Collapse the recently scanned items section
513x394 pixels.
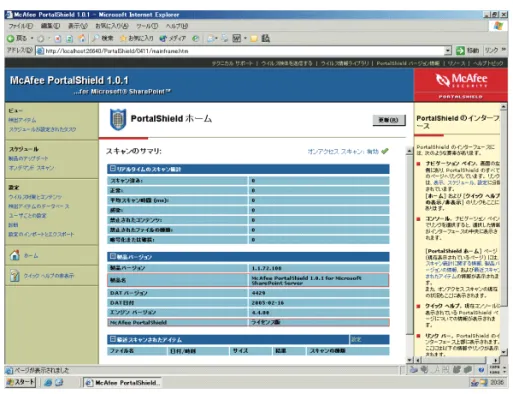(113, 339)
